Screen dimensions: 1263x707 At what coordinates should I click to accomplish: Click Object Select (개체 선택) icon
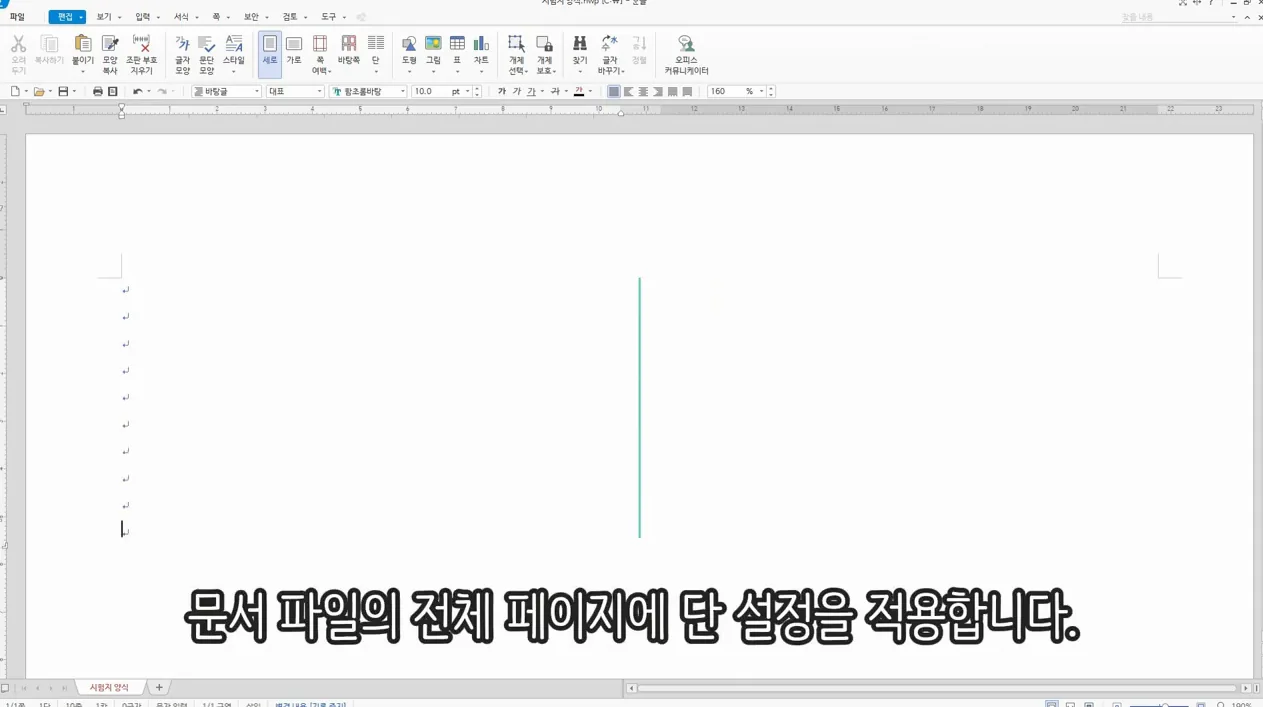[516, 43]
